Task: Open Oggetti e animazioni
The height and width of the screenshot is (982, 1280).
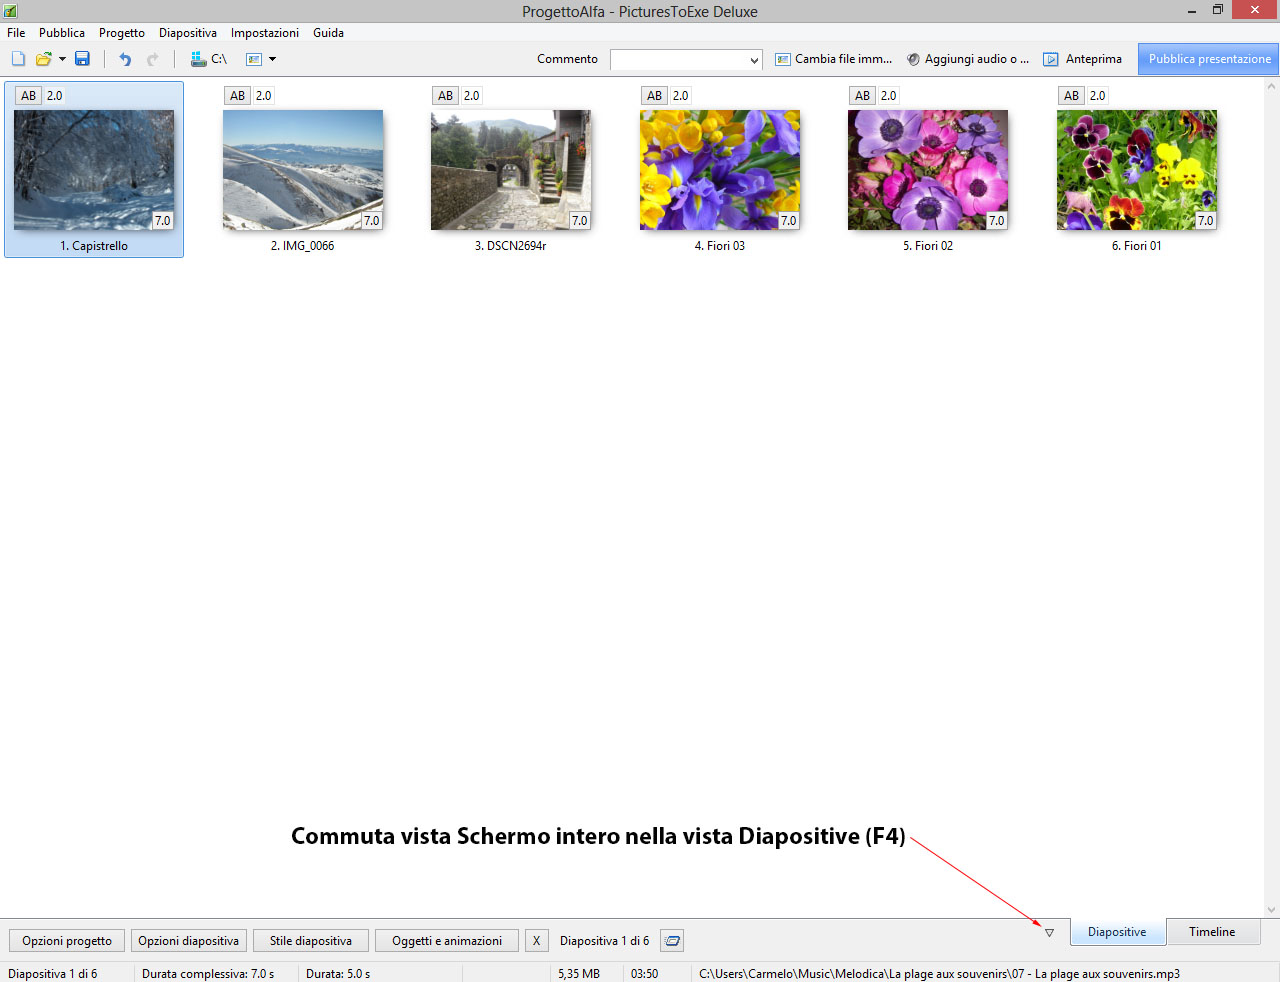Action: tap(447, 941)
